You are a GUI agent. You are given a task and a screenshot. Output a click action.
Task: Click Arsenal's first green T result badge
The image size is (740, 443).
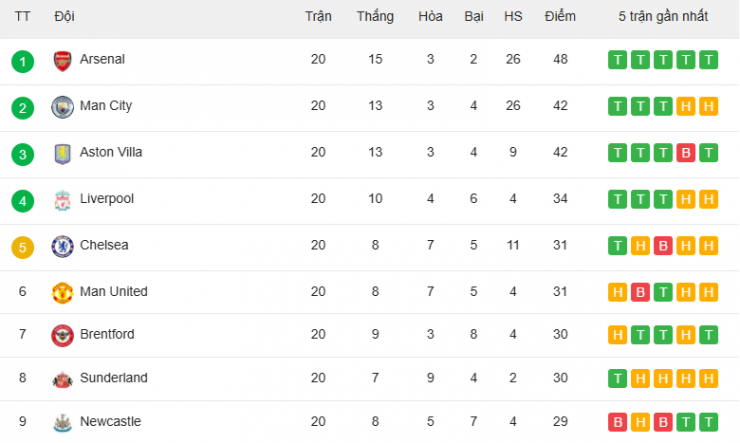pyautogui.click(x=617, y=60)
